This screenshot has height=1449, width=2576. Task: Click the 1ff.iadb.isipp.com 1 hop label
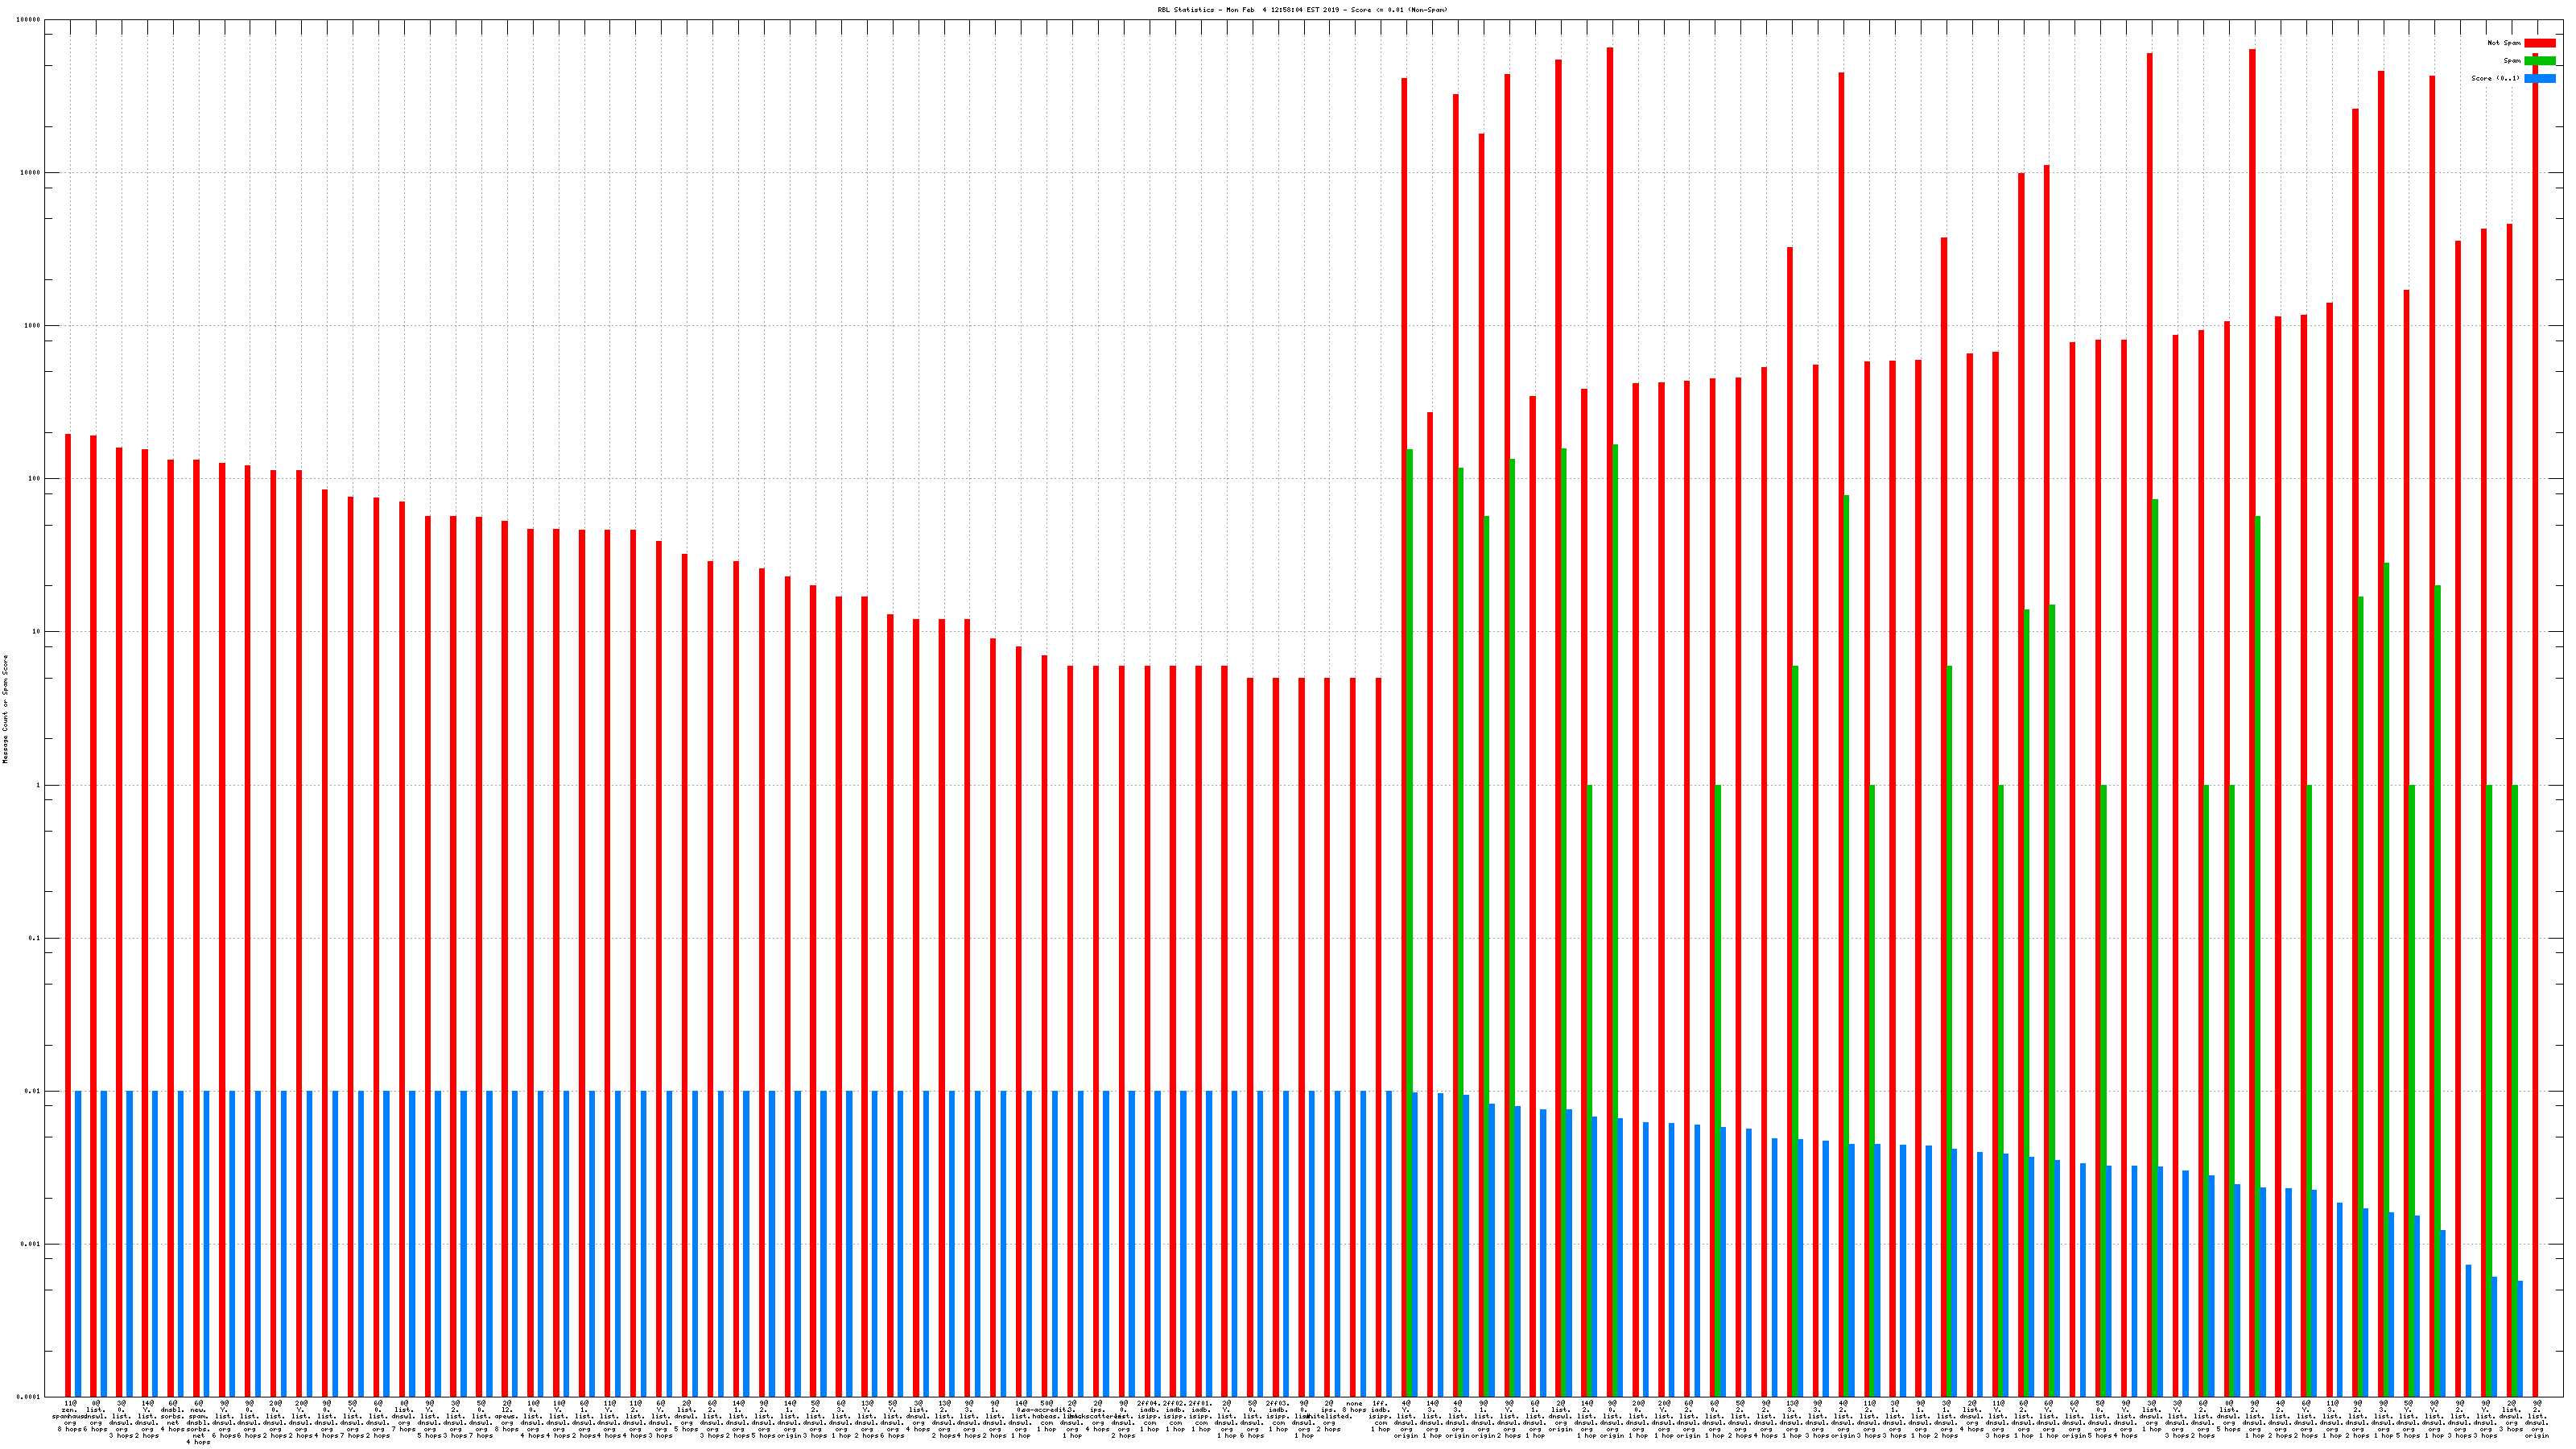1380,1416
